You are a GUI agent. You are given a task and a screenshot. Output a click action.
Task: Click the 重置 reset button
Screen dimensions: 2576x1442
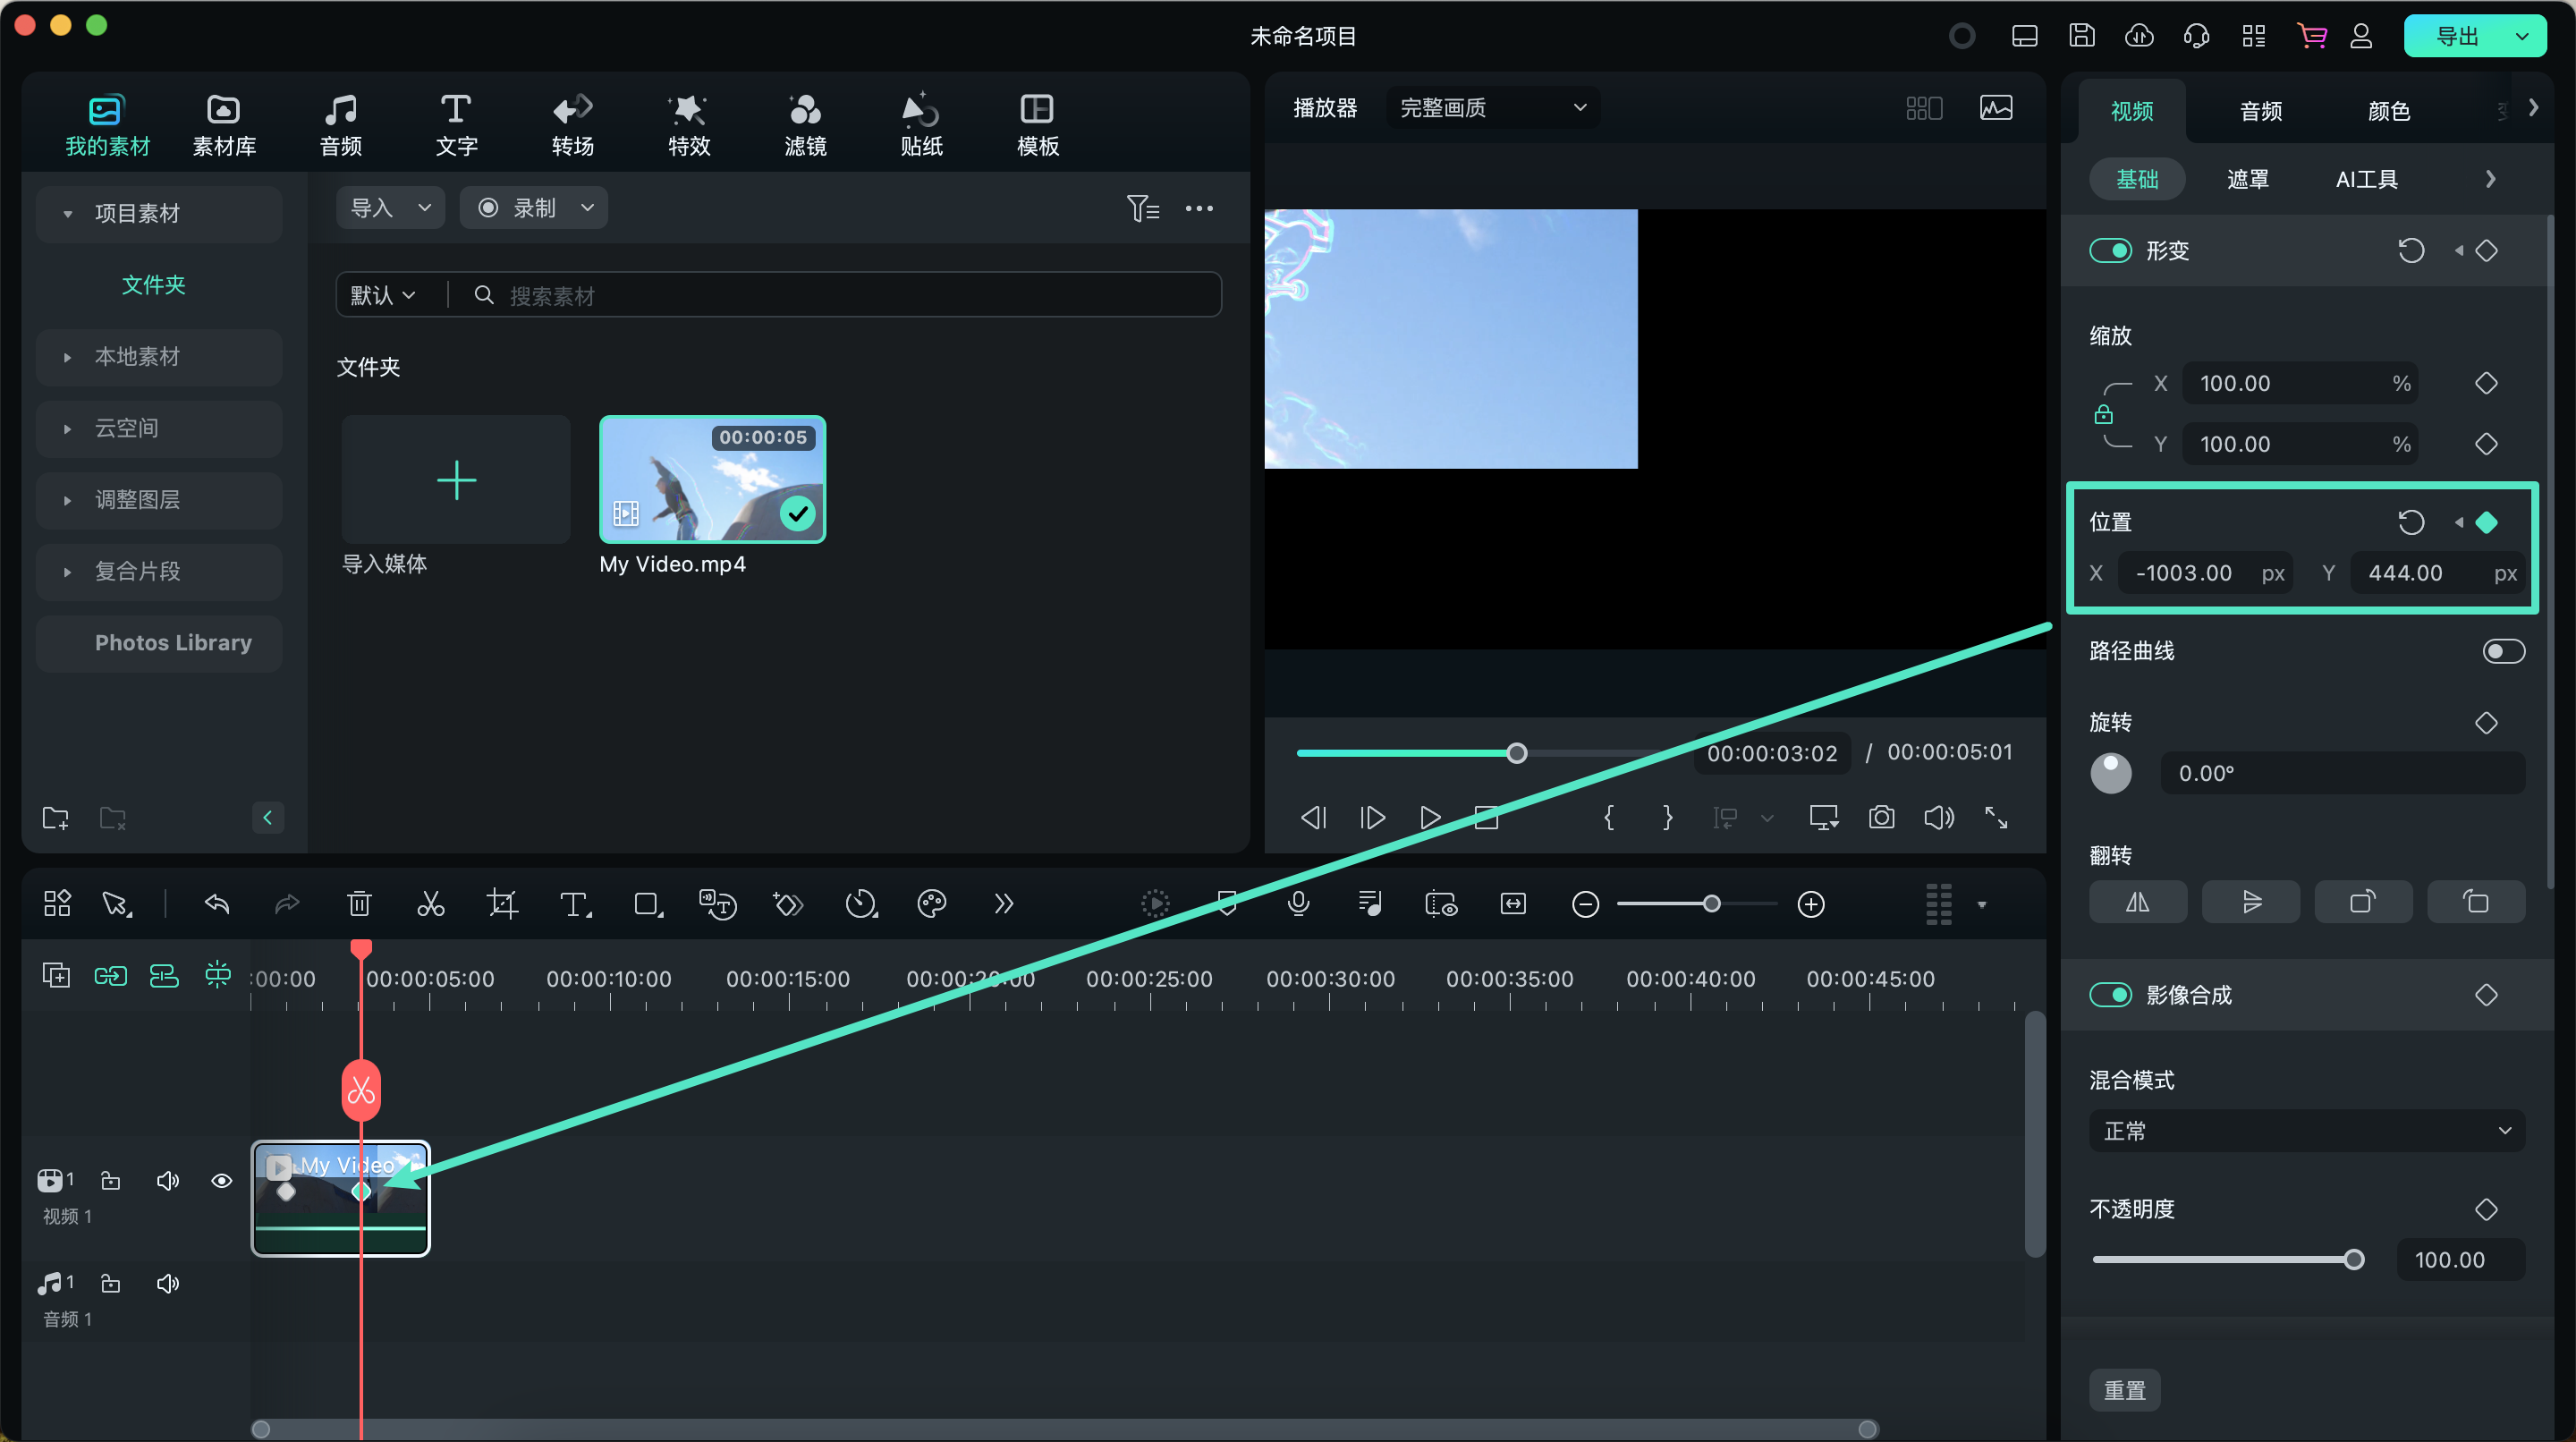[2124, 1390]
